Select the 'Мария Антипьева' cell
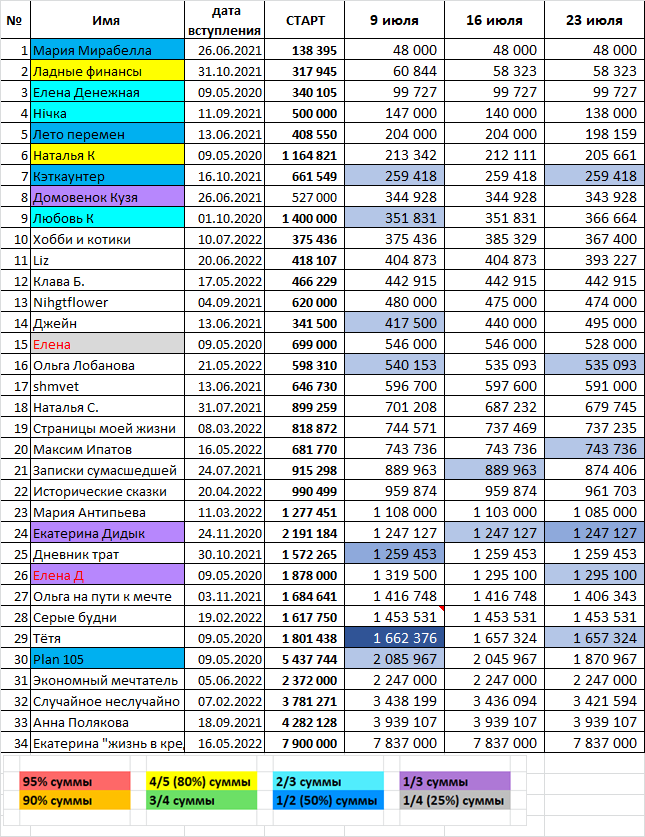Screen dimensions: 645x837 click(x=107, y=512)
